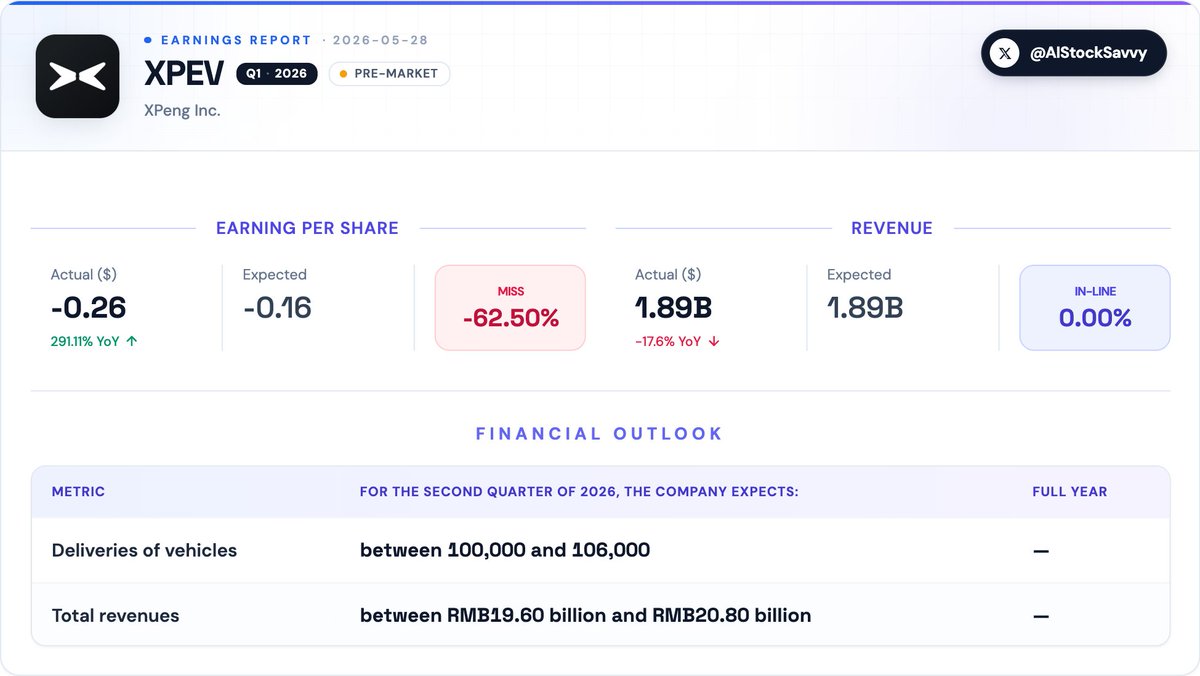Click the EARNING PER SHARE heading
The width and height of the screenshot is (1200, 676).
(307, 228)
